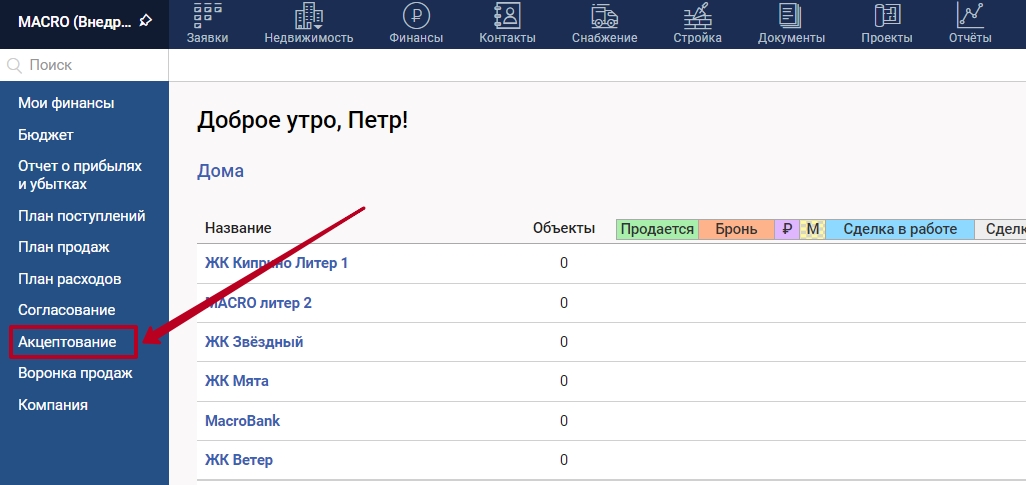Select the Проекты blueprint icon
The height and width of the screenshot is (485, 1026).
886,16
